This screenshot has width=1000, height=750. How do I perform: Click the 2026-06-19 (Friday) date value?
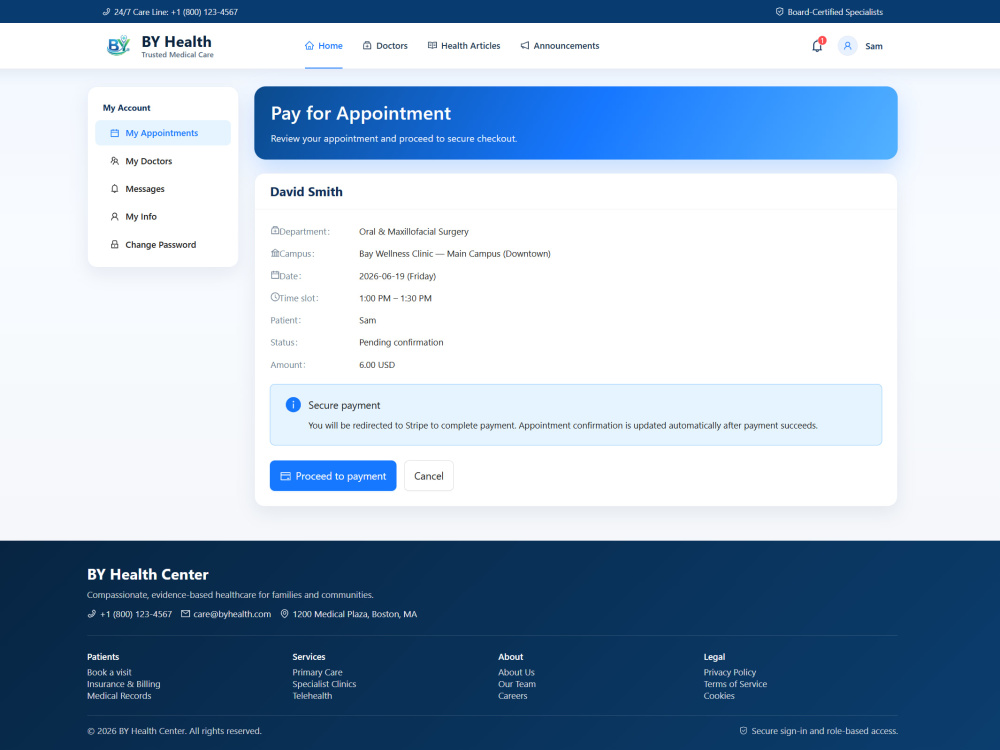[x=397, y=276]
